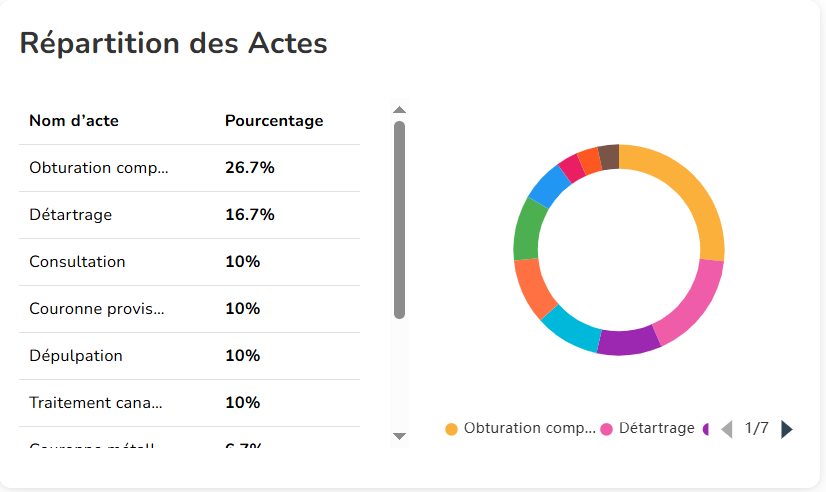The width and height of the screenshot is (826, 492).
Task: Sort by Pourcentage column header
Action: point(274,121)
